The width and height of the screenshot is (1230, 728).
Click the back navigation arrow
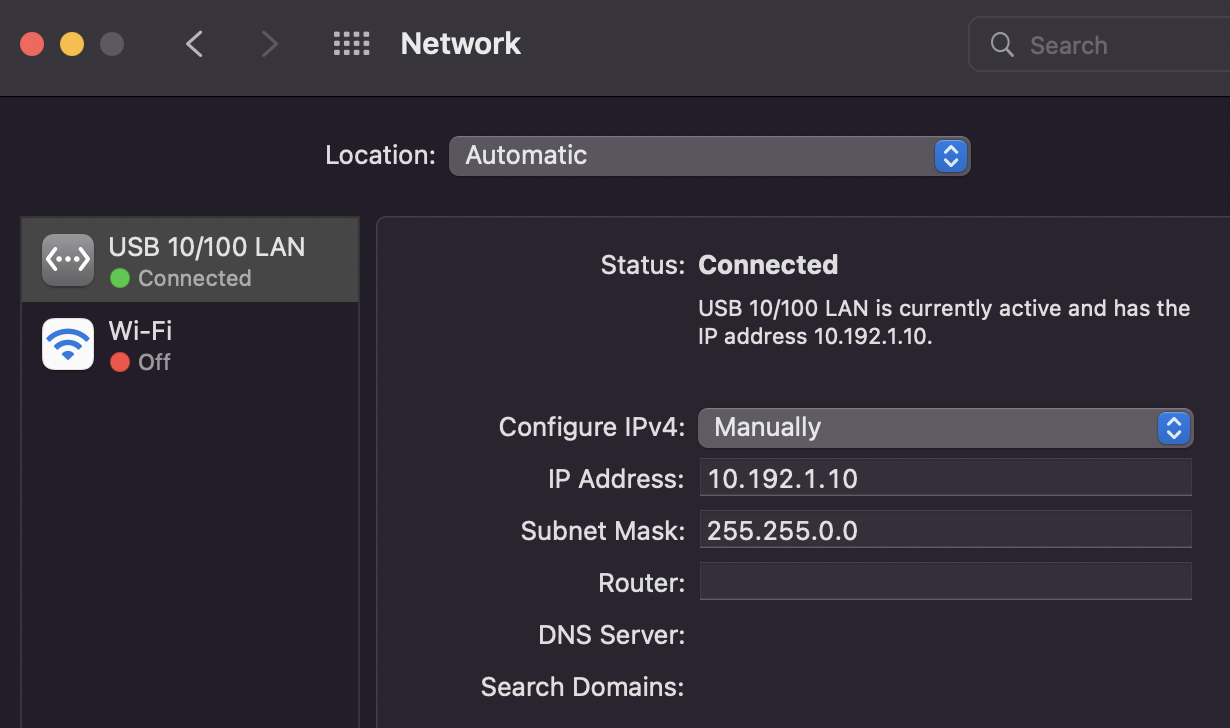[x=195, y=44]
